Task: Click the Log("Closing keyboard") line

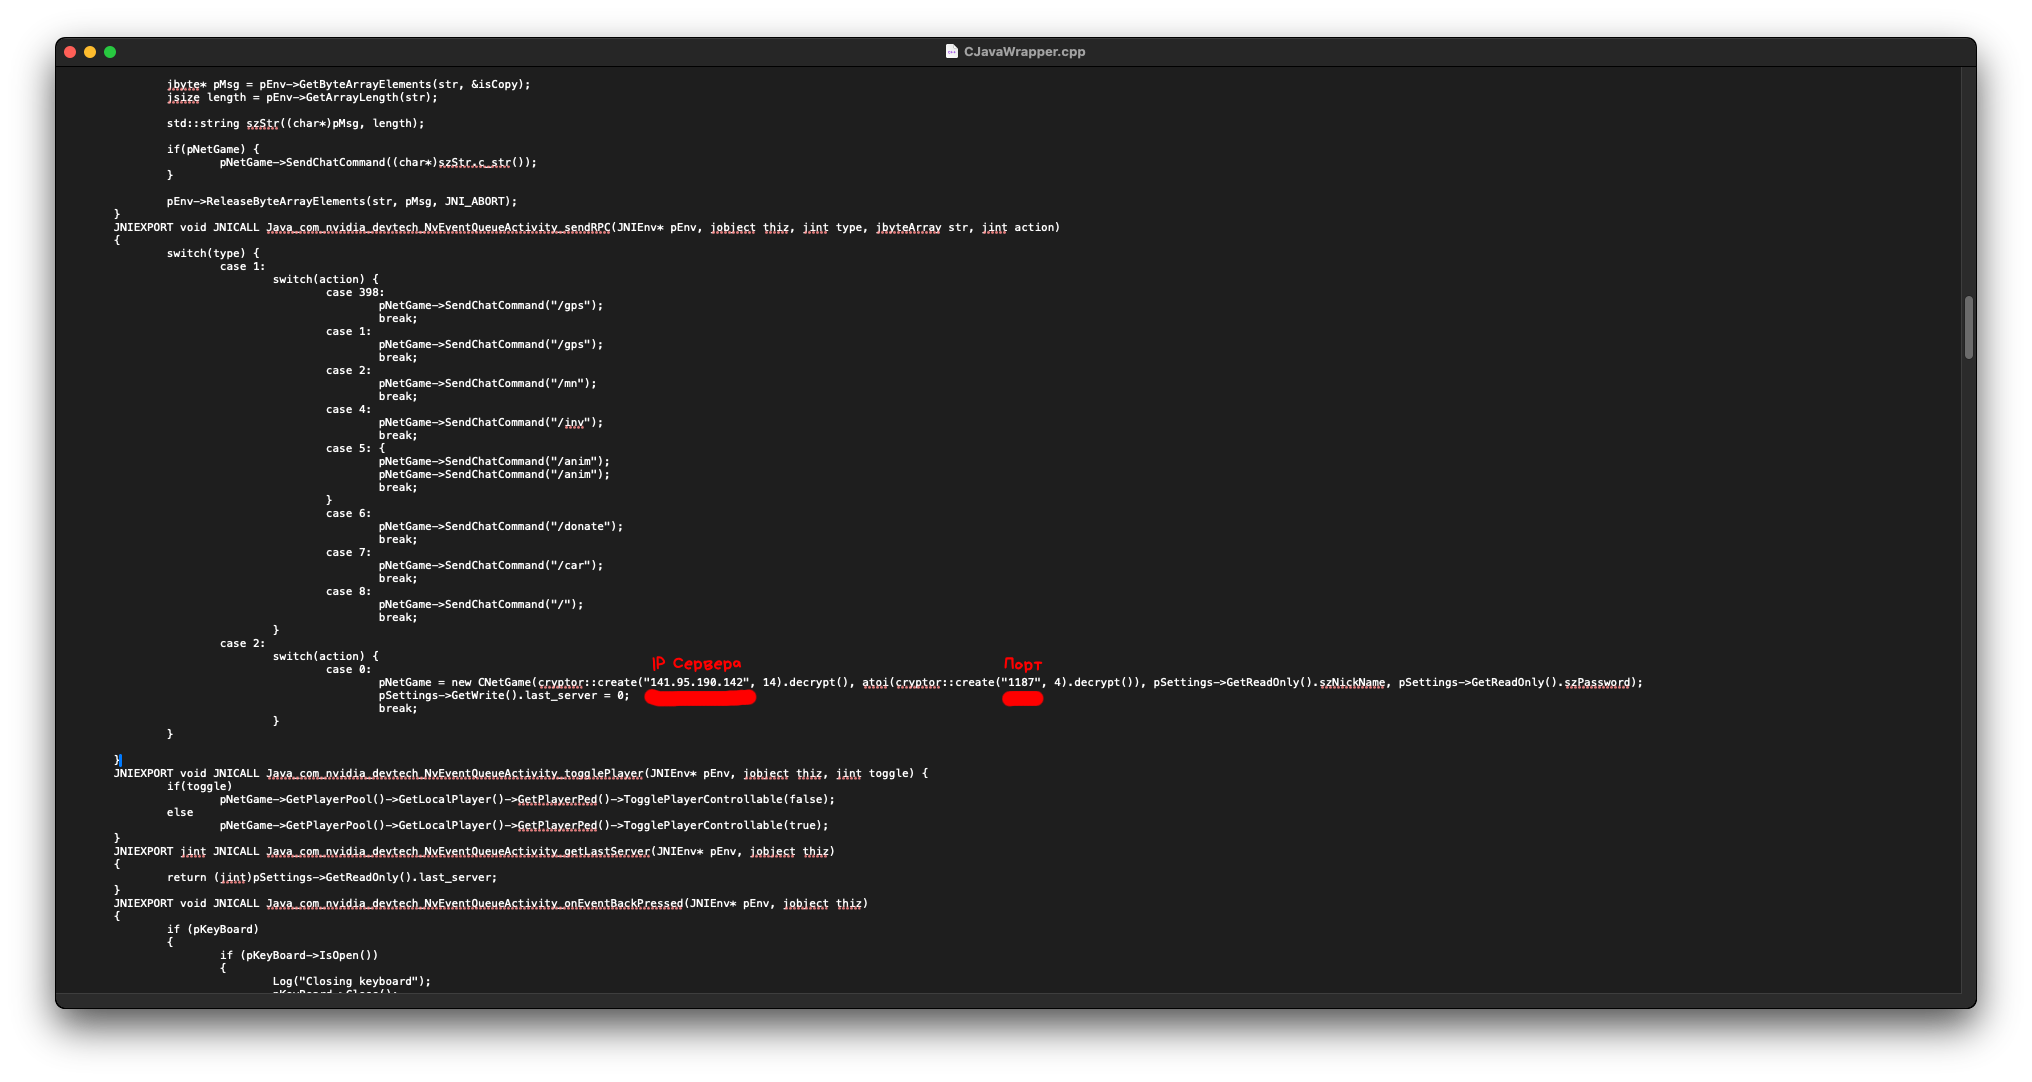Action: click(352, 981)
